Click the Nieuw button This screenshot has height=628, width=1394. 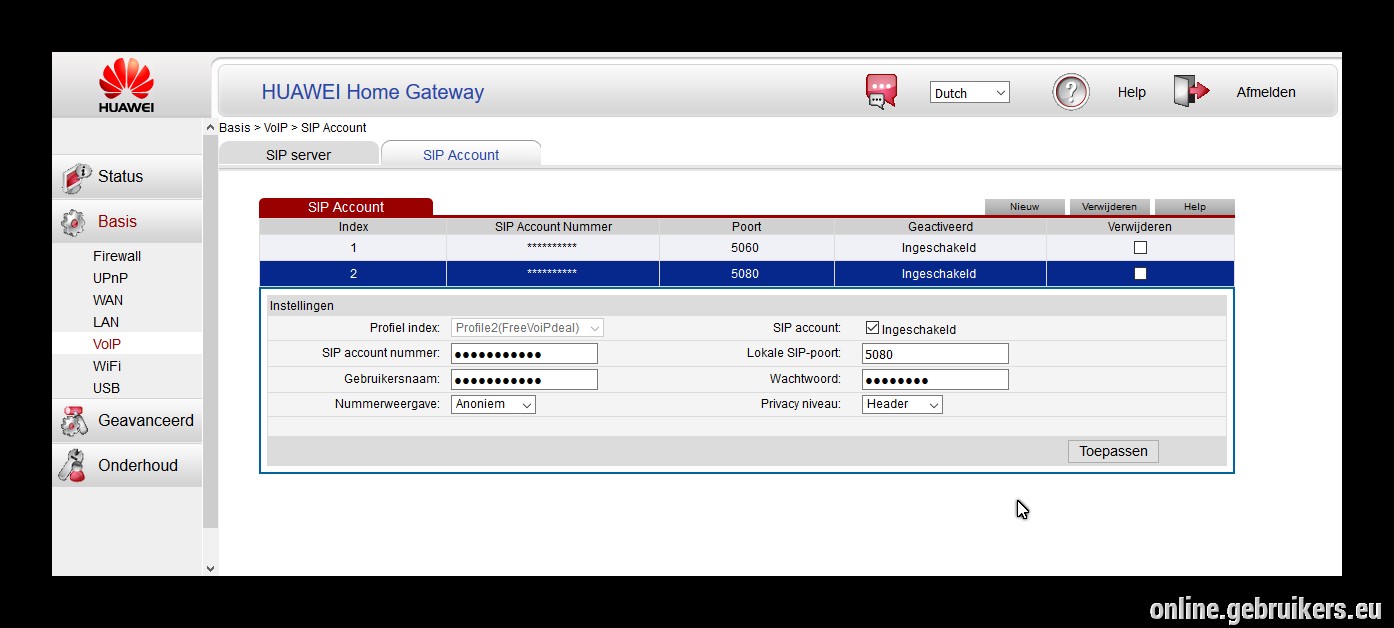pyautogui.click(x=1024, y=207)
